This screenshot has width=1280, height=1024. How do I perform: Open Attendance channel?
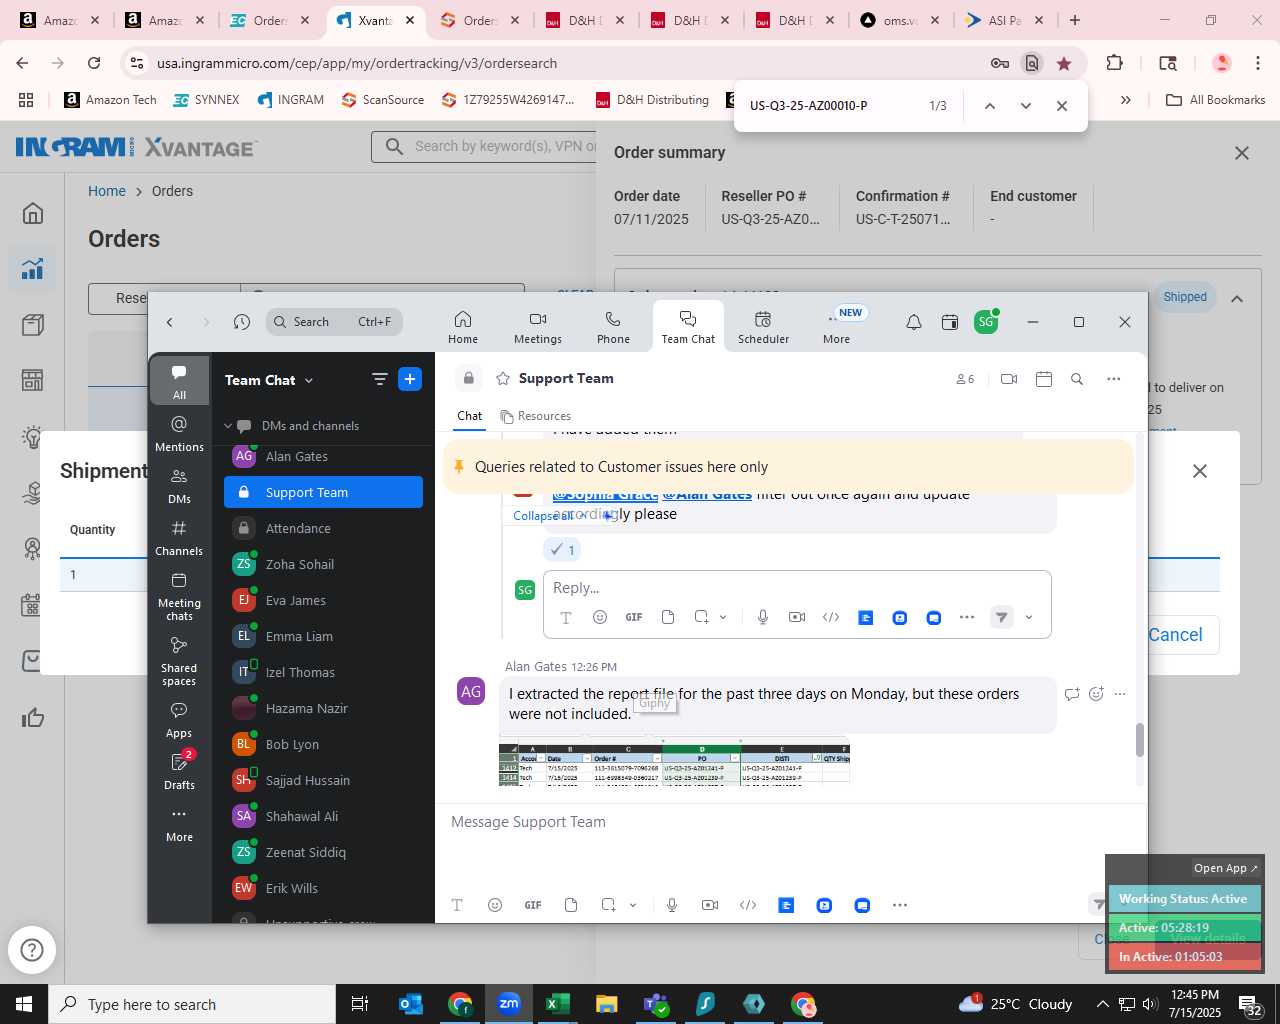(323, 528)
